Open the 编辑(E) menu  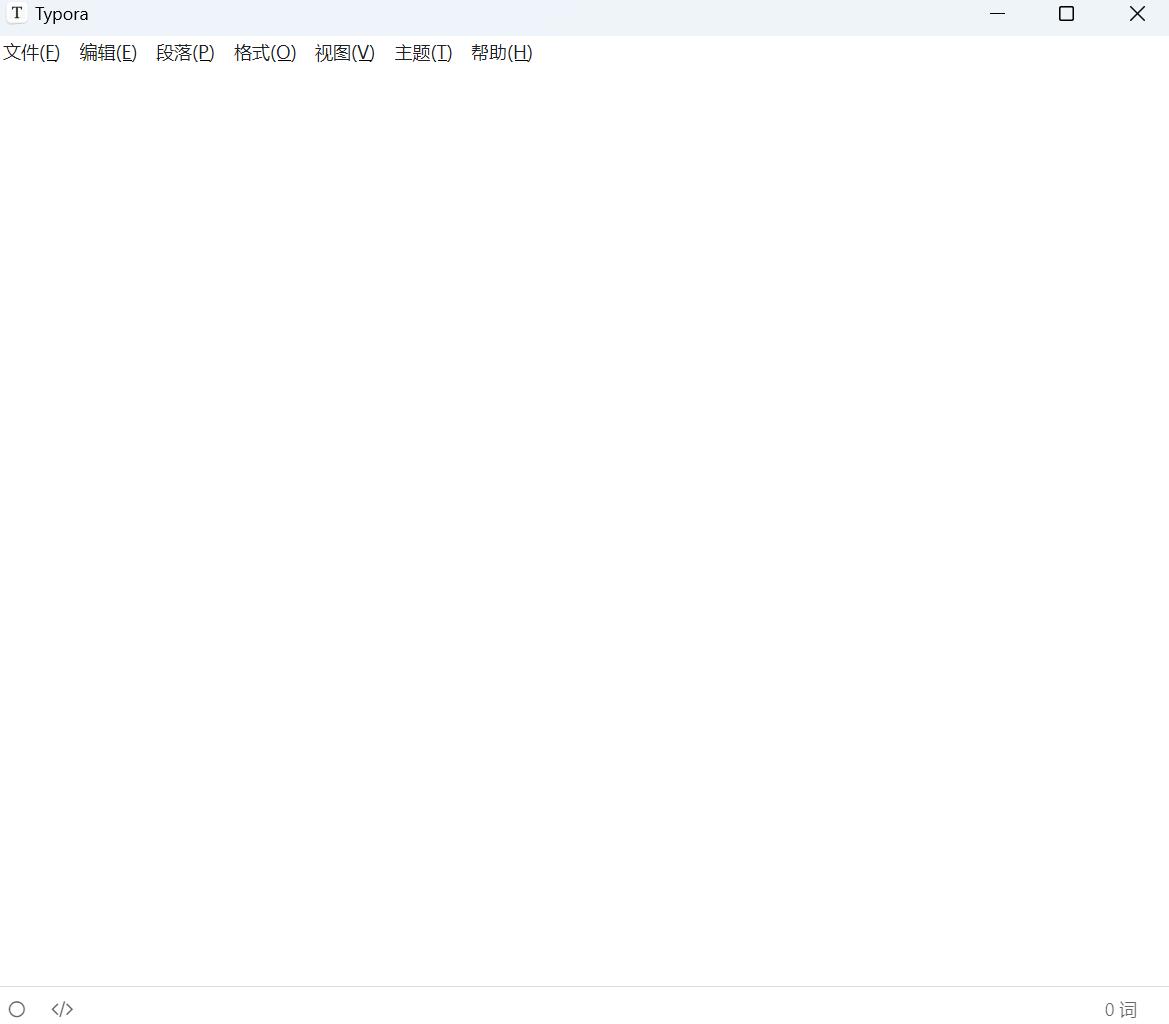tap(107, 53)
